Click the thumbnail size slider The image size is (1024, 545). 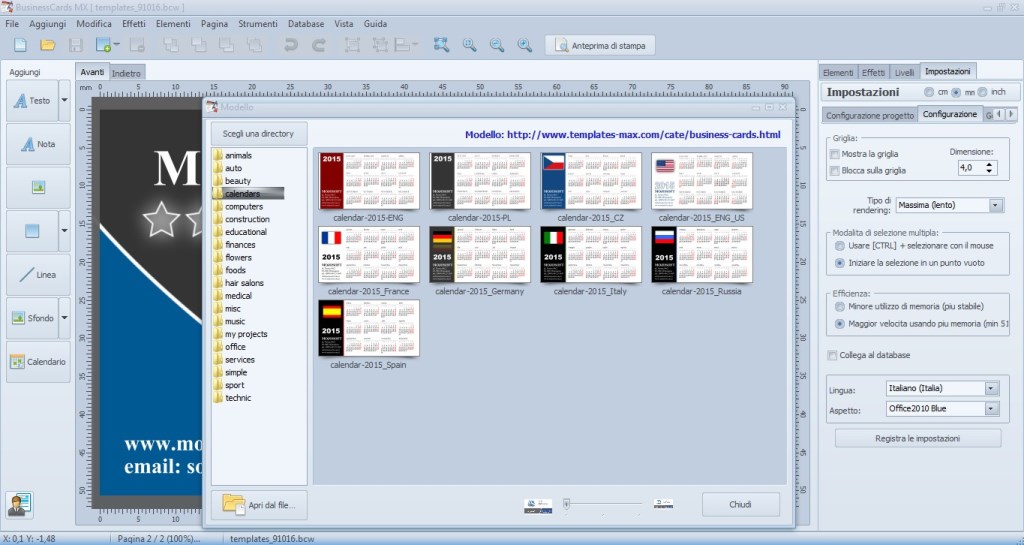tap(603, 504)
